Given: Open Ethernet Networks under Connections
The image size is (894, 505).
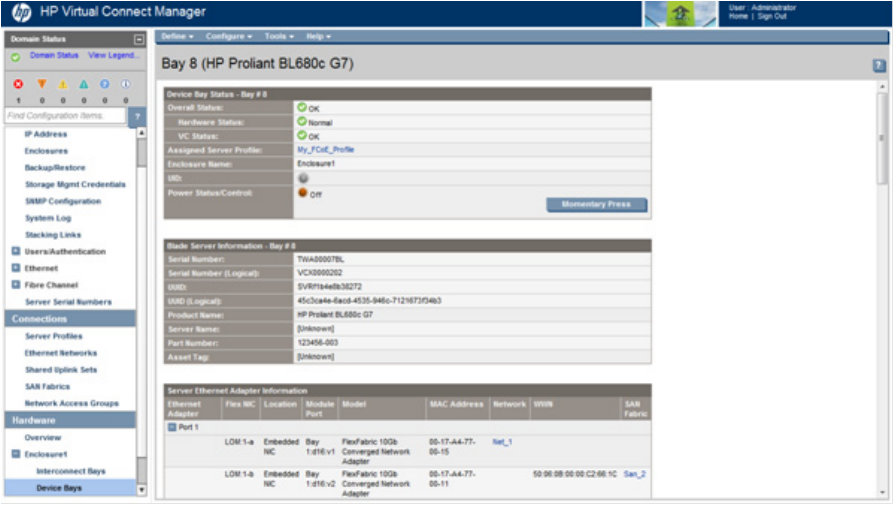Looking at the screenshot, I should (60, 353).
